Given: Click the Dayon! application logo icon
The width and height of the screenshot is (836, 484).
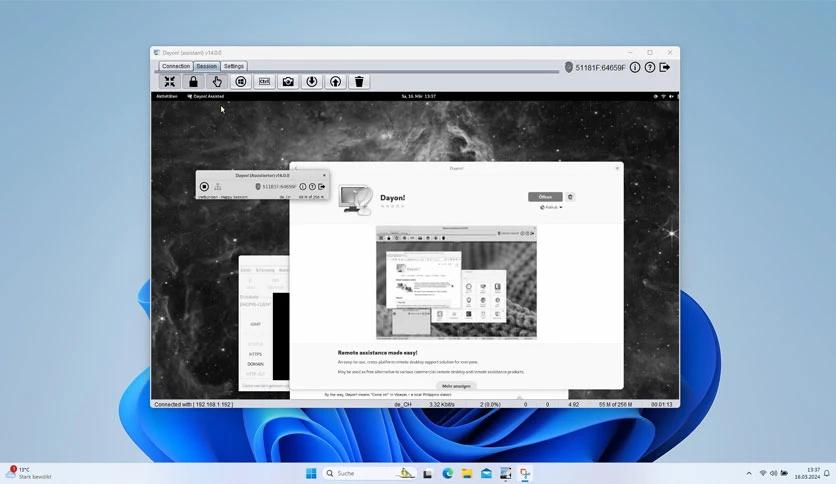Looking at the screenshot, I should pos(356,200).
